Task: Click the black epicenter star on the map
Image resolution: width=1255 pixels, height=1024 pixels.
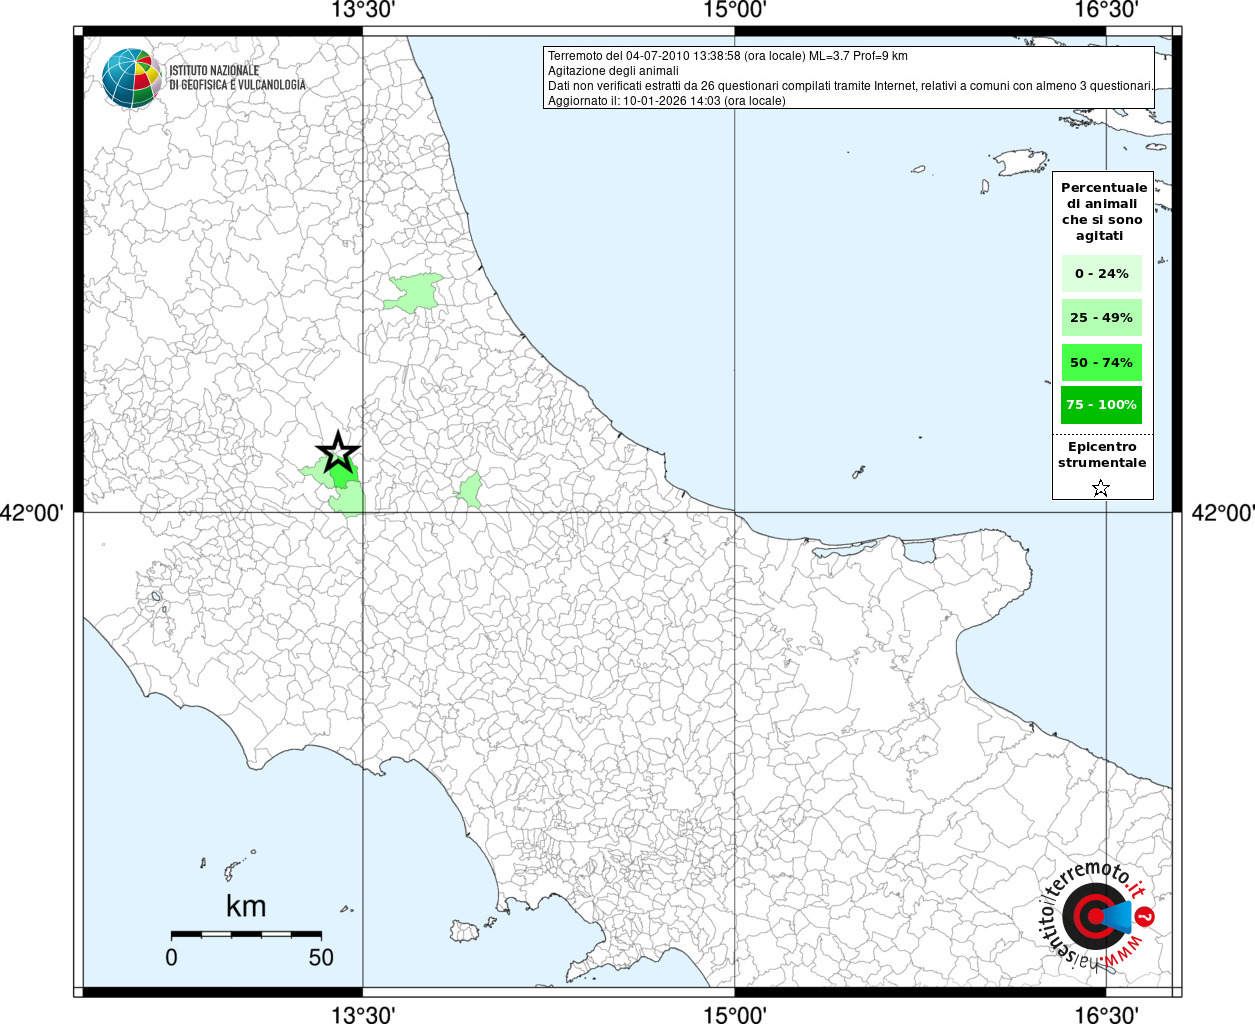Action: pyautogui.click(x=338, y=452)
